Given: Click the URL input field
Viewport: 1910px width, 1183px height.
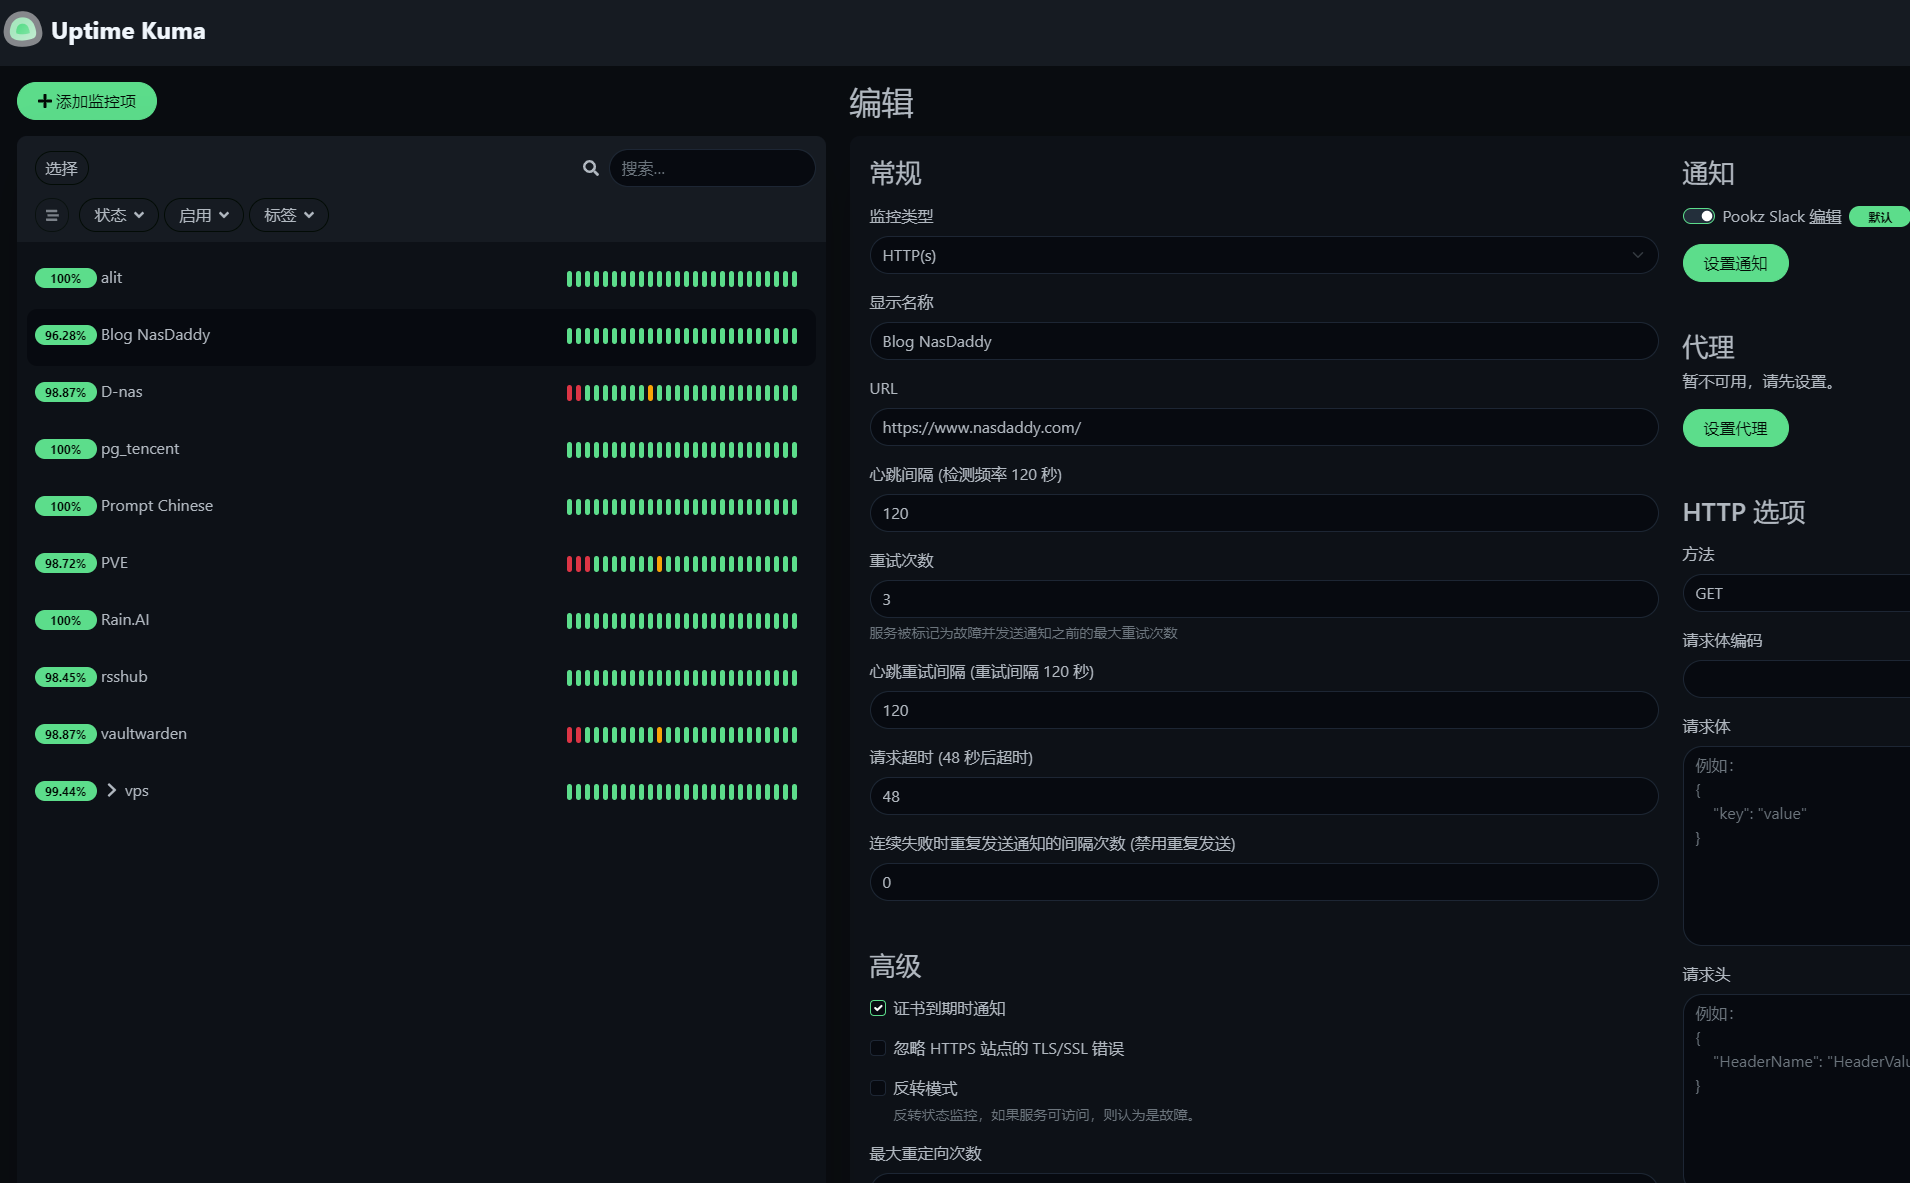Looking at the screenshot, I should [x=1263, y=427].
